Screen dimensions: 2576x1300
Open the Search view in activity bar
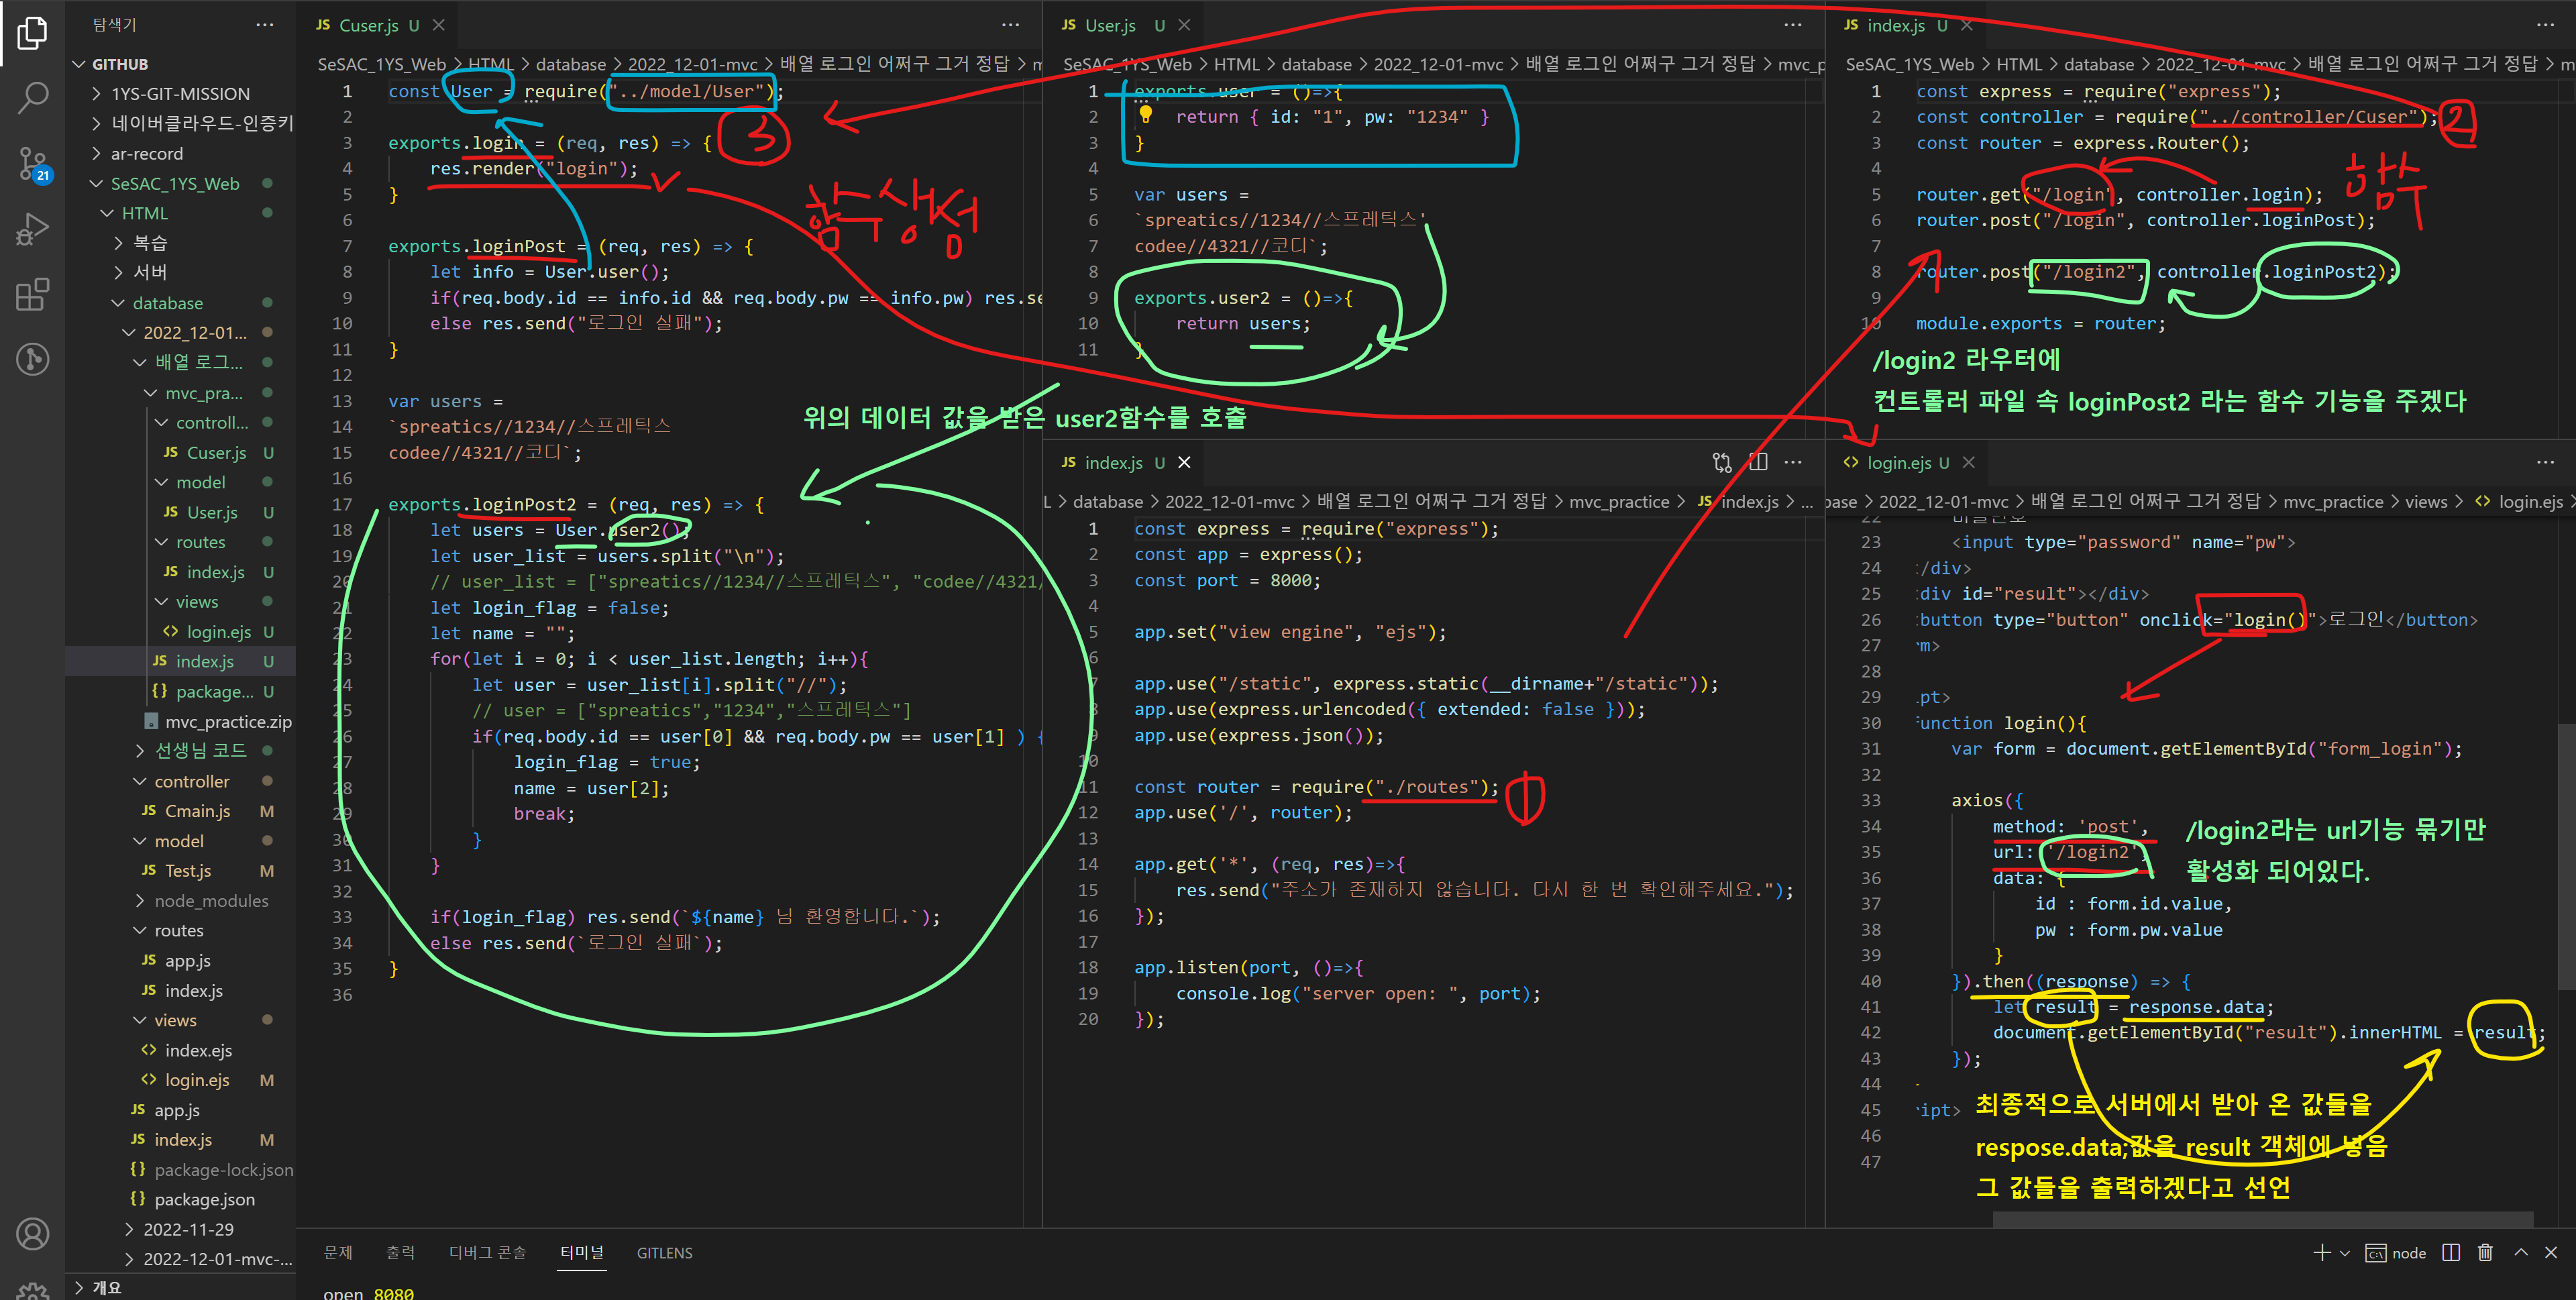click(32, 98)
